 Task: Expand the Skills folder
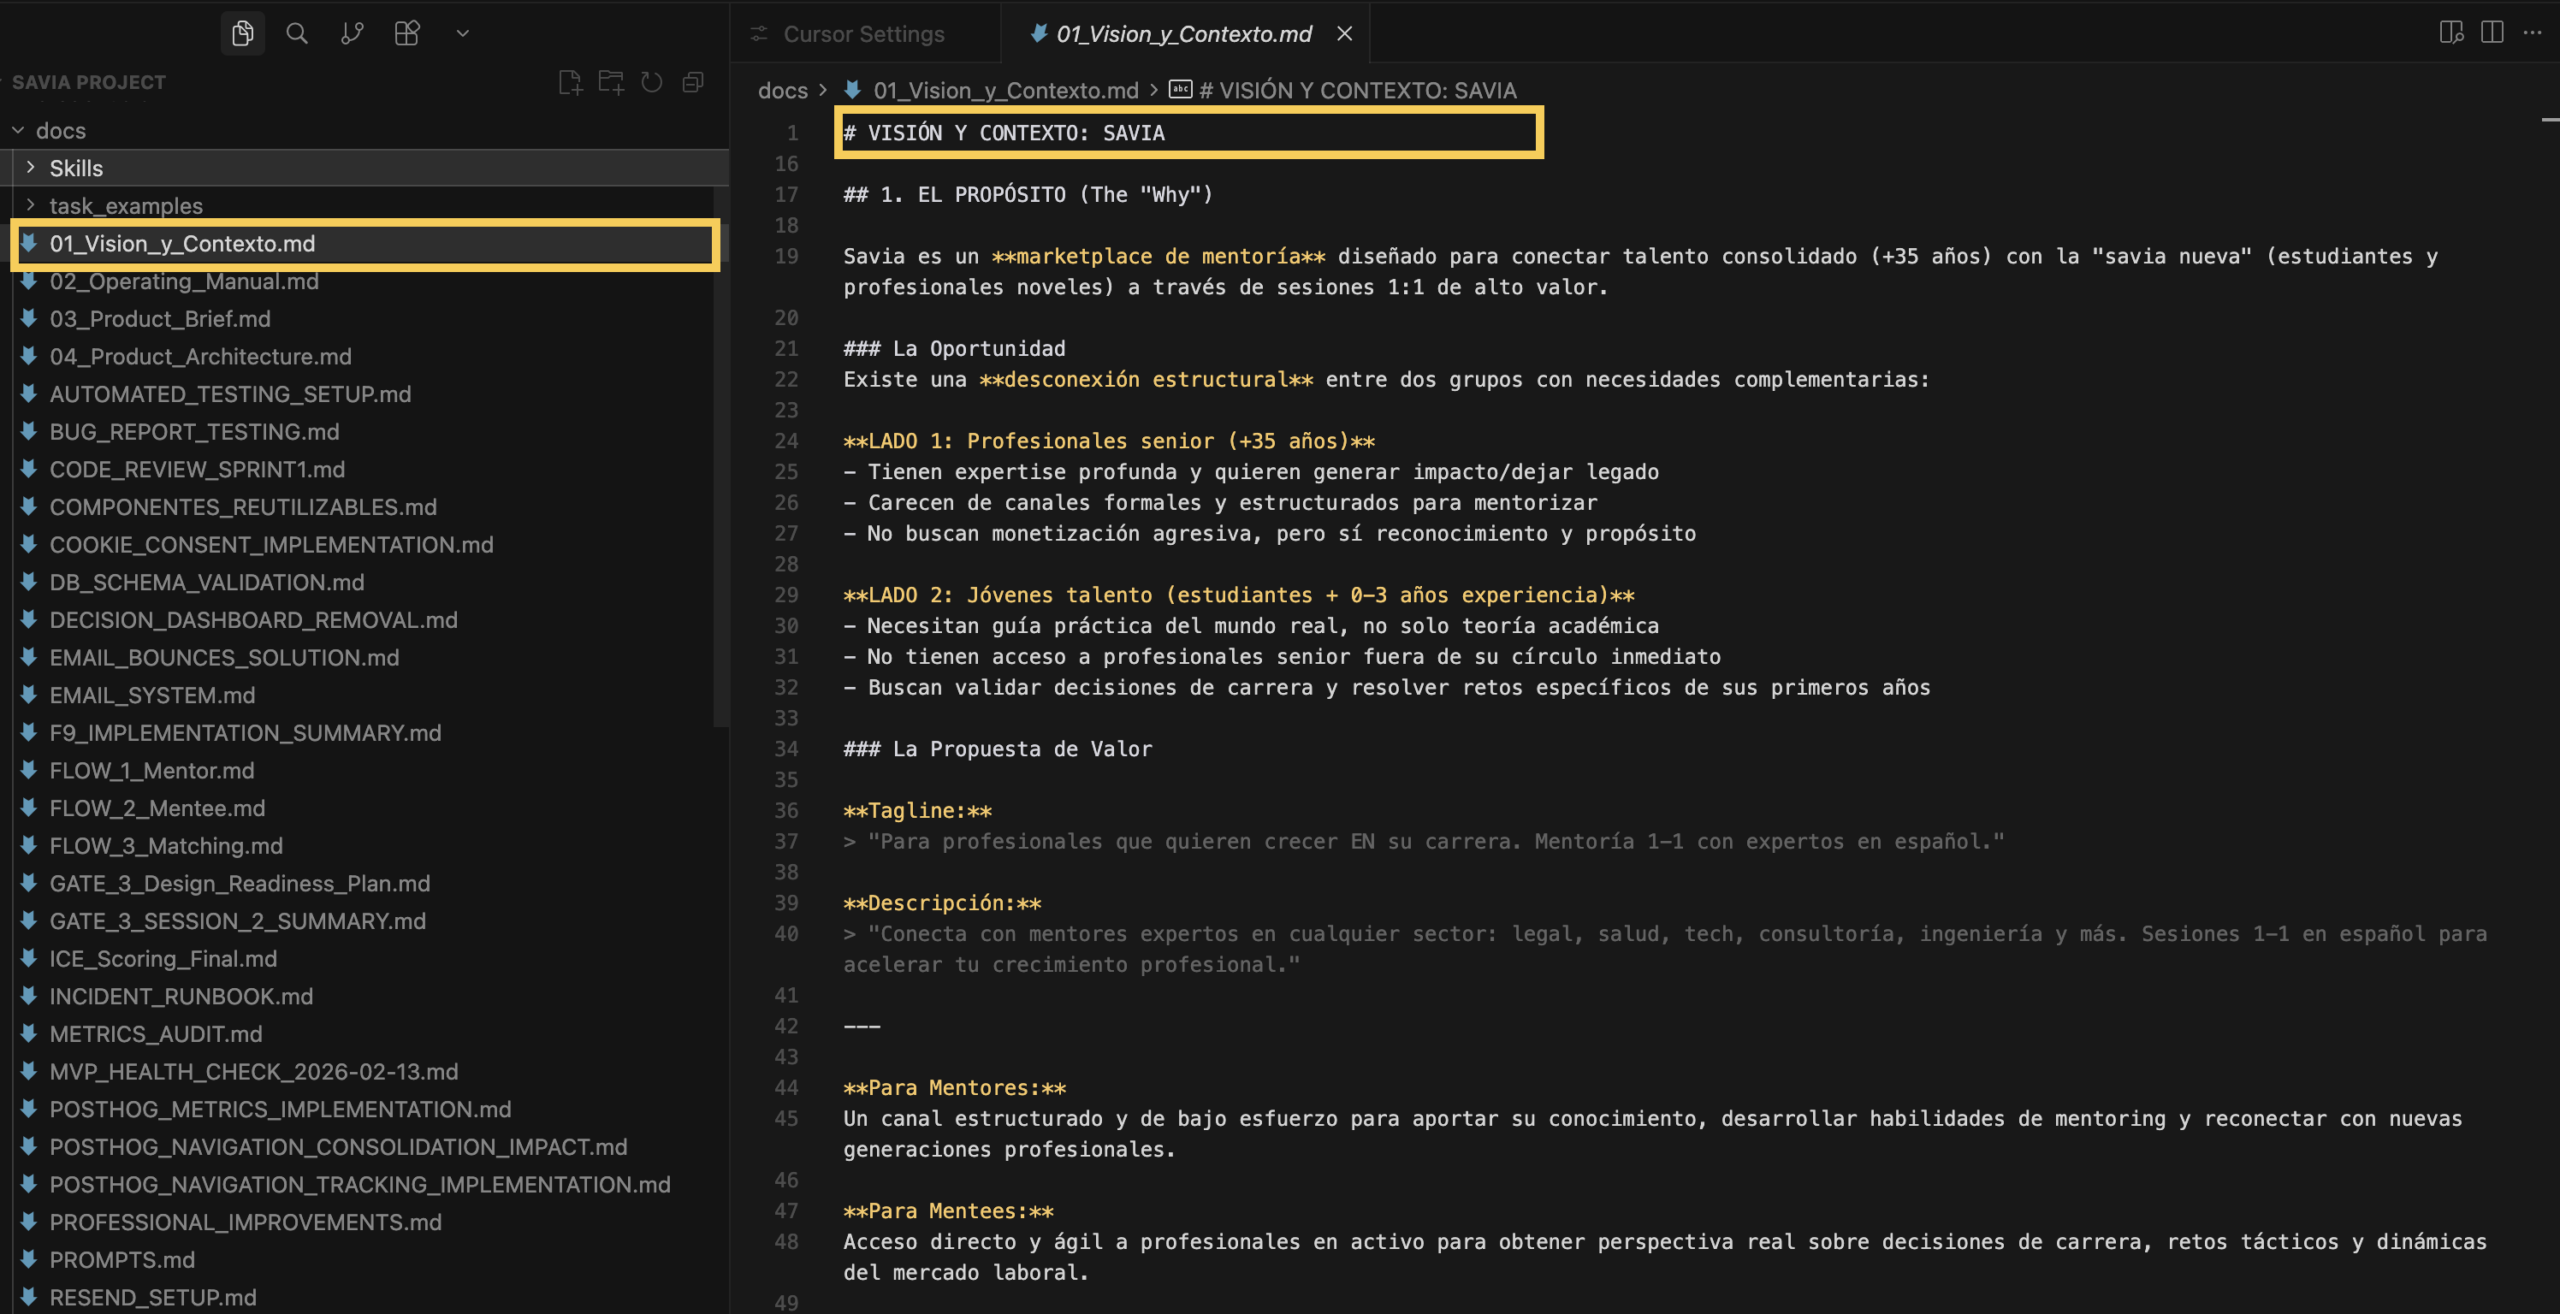coord(76,168)
